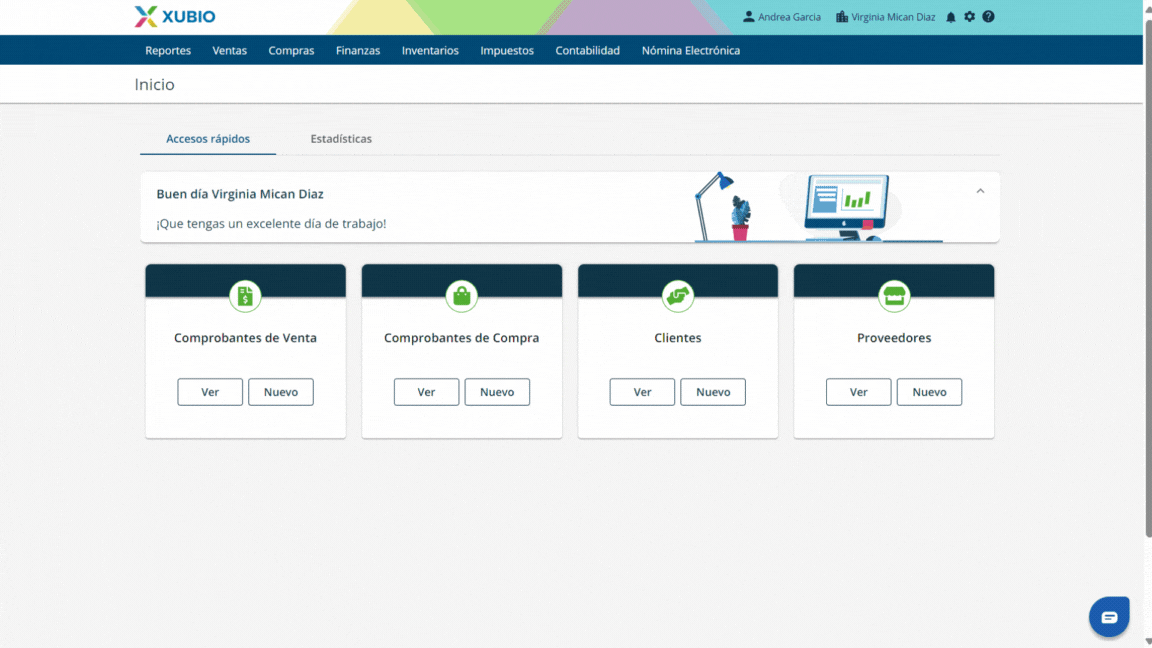Screen dimensions: 1152x648
Task: Select the Accesos rápidos tab
Action: point(208,139)
